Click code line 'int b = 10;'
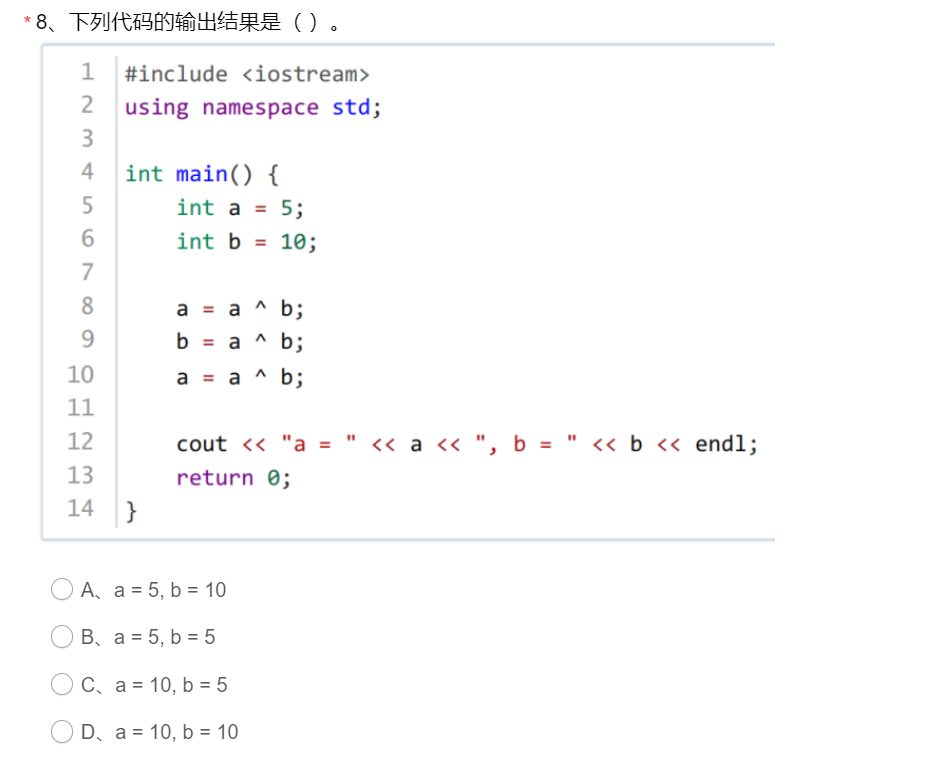The width and height of the screenshot is (946, 766). point(246,242)
